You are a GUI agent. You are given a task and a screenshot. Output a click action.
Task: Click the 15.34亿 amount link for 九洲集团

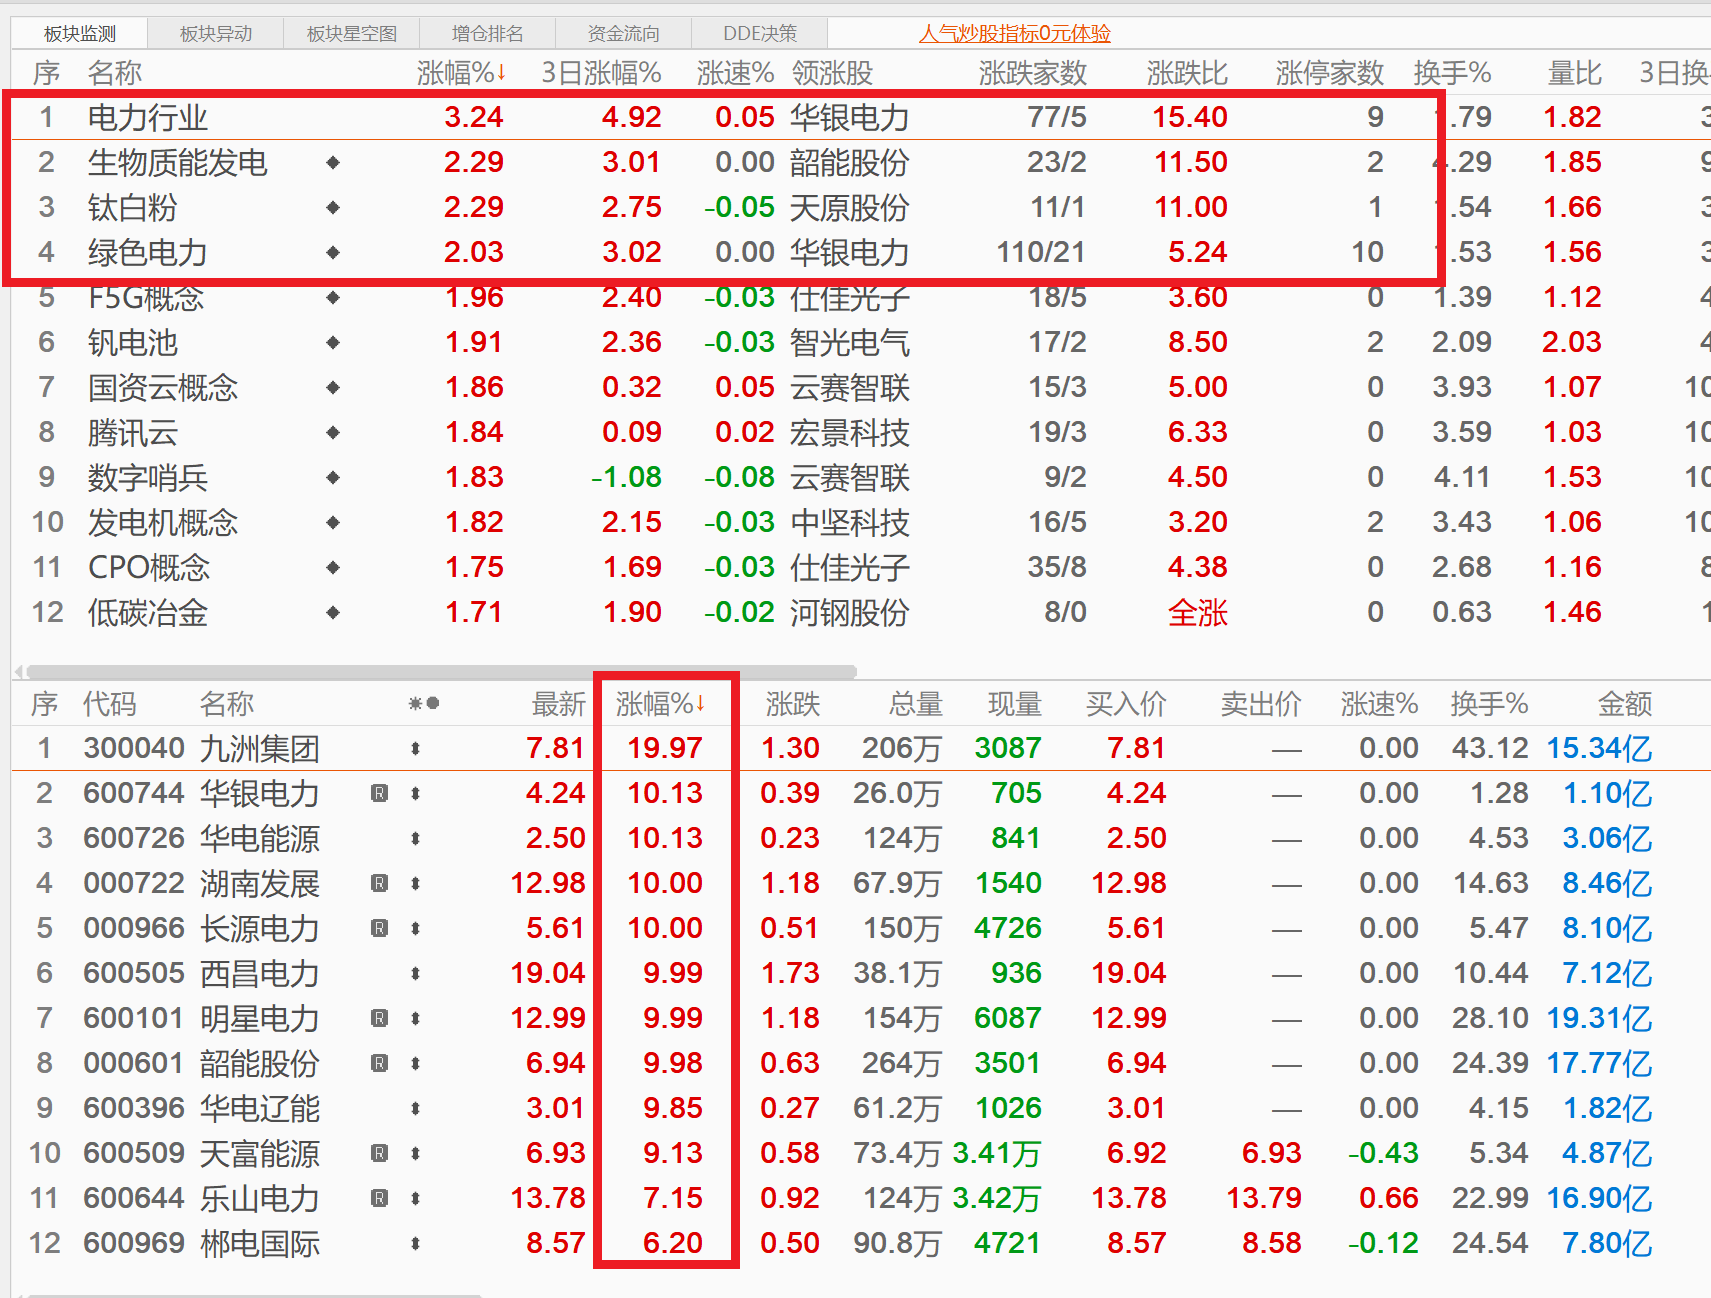[1598, 747]
